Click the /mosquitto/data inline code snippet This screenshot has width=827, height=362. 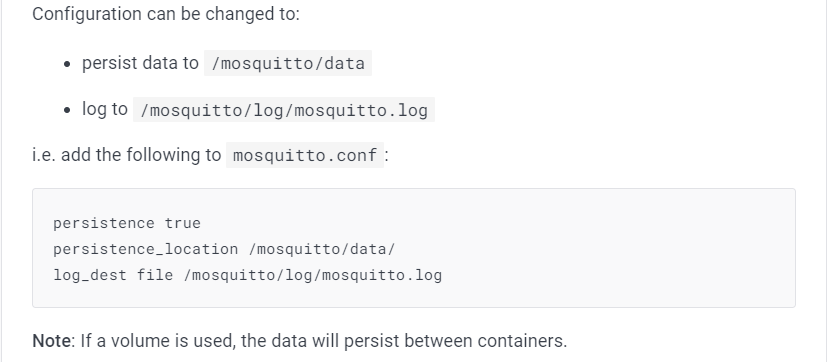pyautogui.click(x=288, y=63)
